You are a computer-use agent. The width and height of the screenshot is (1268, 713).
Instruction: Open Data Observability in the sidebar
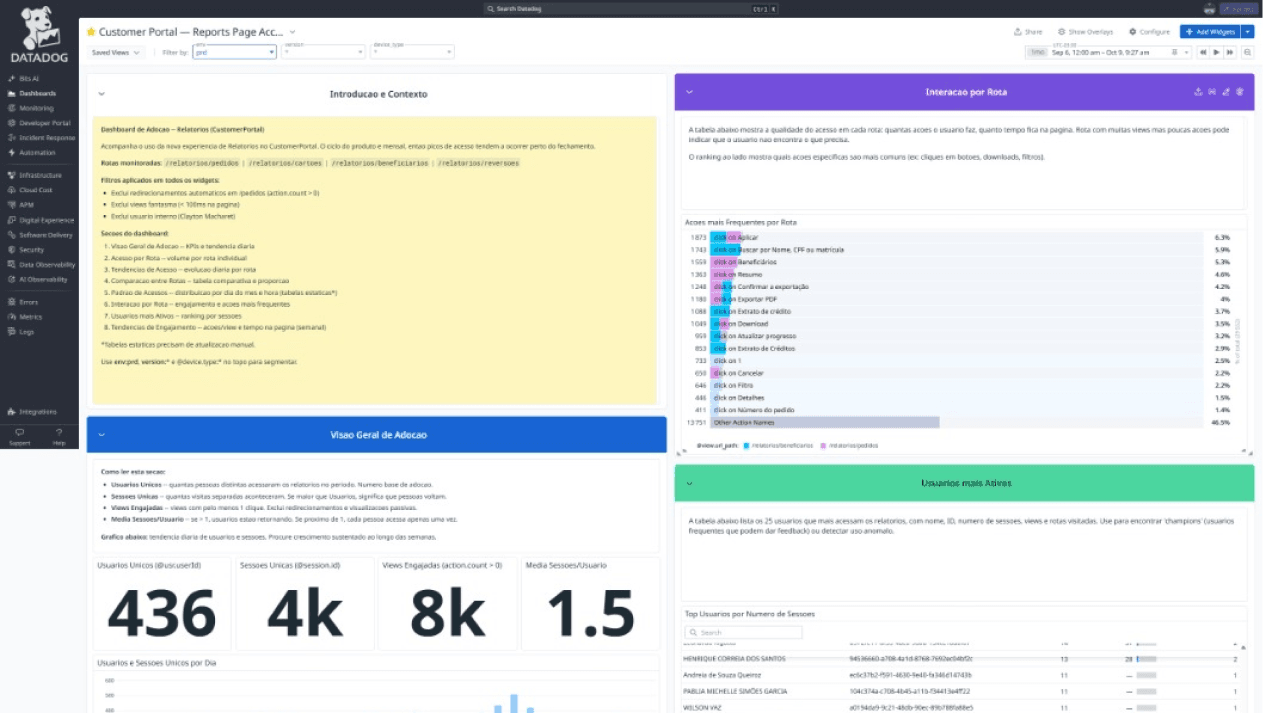[39, 265]
